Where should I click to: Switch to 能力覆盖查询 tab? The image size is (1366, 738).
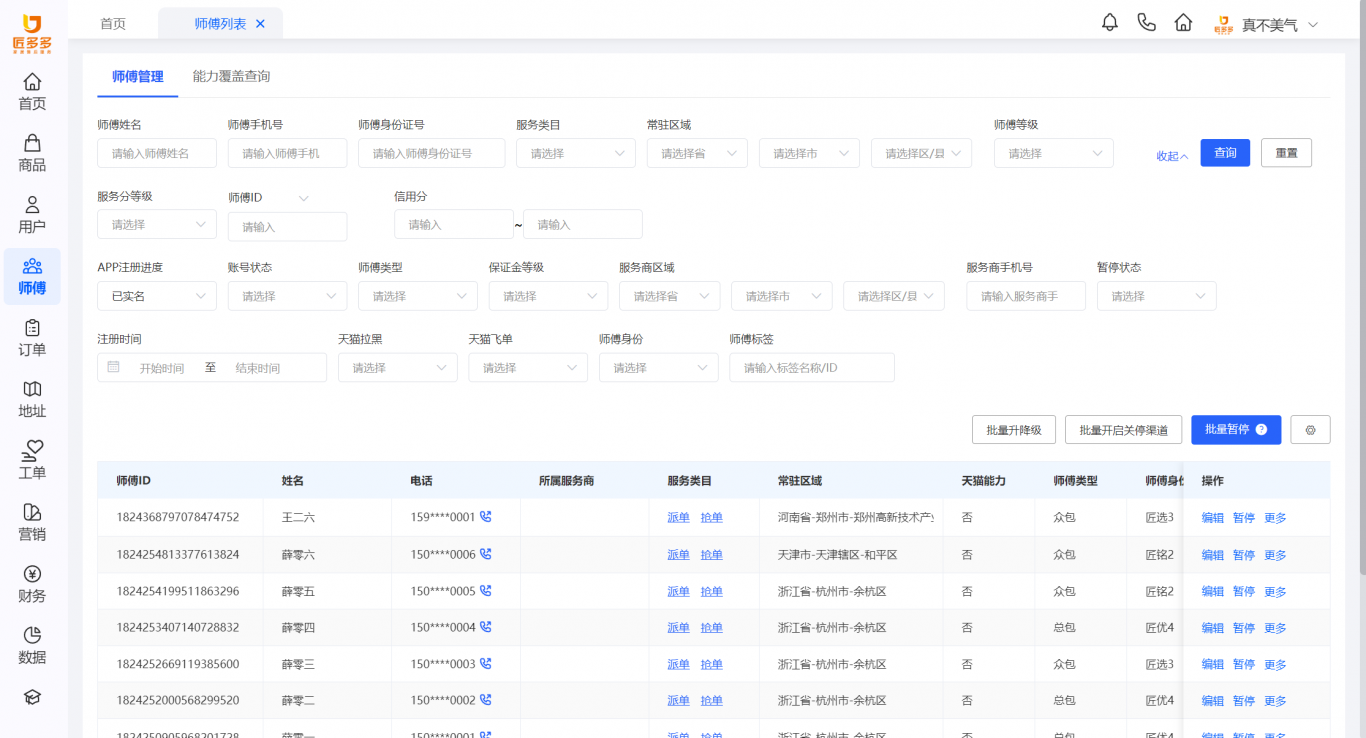(231, 76)
